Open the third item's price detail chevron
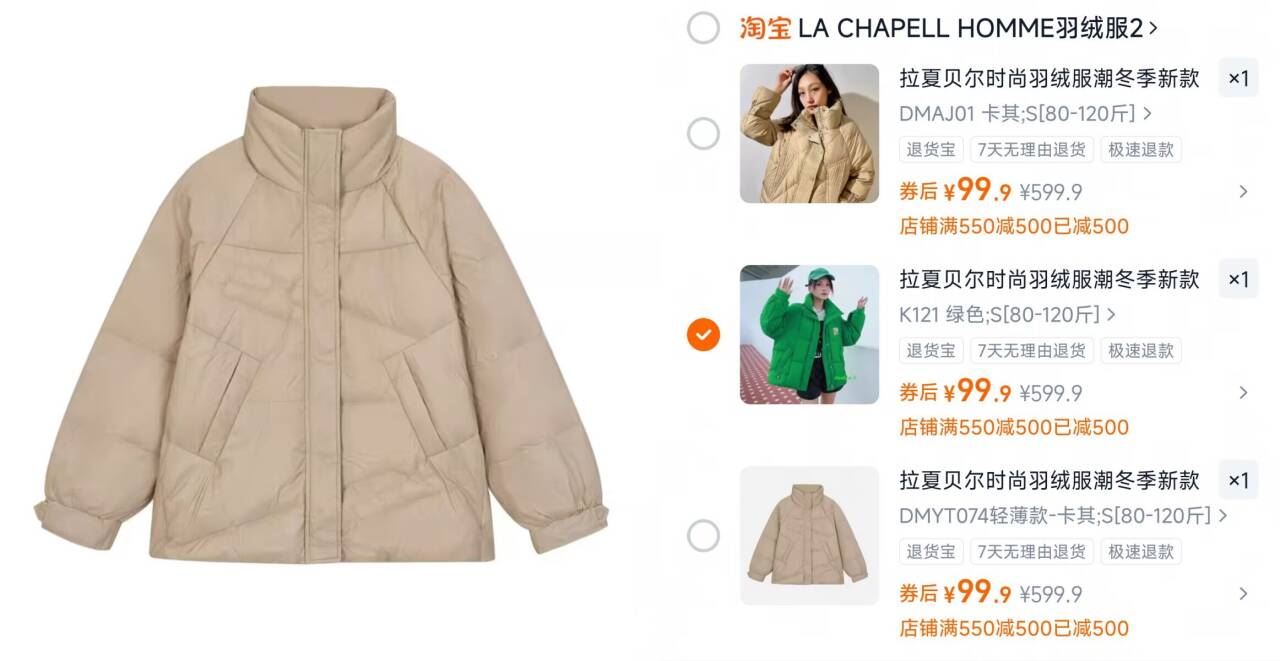Screen dimensions: 1280x661 pyautogui.click(x=1243, y=594)
